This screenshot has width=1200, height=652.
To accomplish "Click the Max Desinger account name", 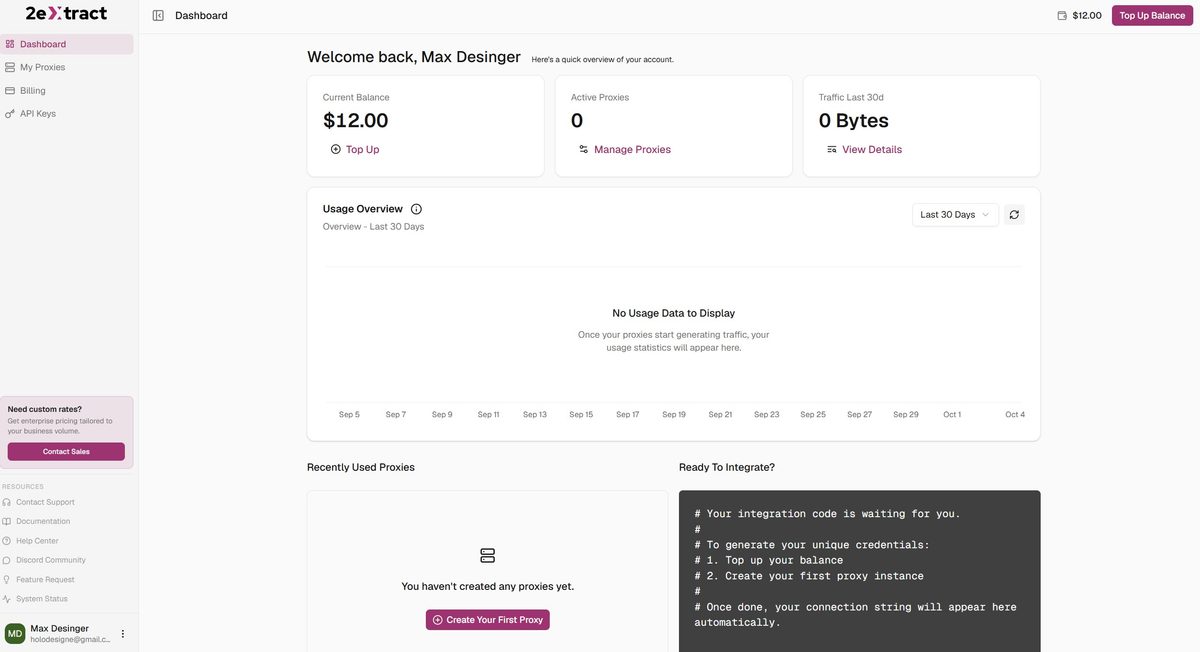I will click(x=59, y=628).
